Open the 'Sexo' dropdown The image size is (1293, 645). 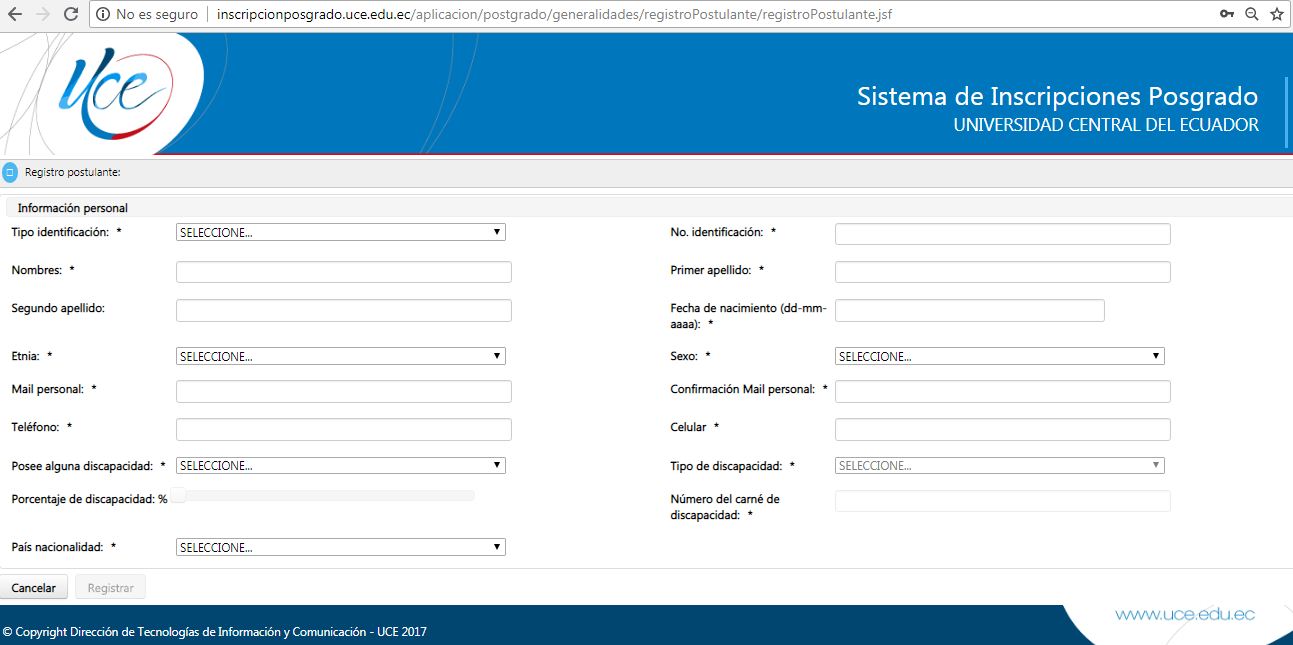point(1000,355)
